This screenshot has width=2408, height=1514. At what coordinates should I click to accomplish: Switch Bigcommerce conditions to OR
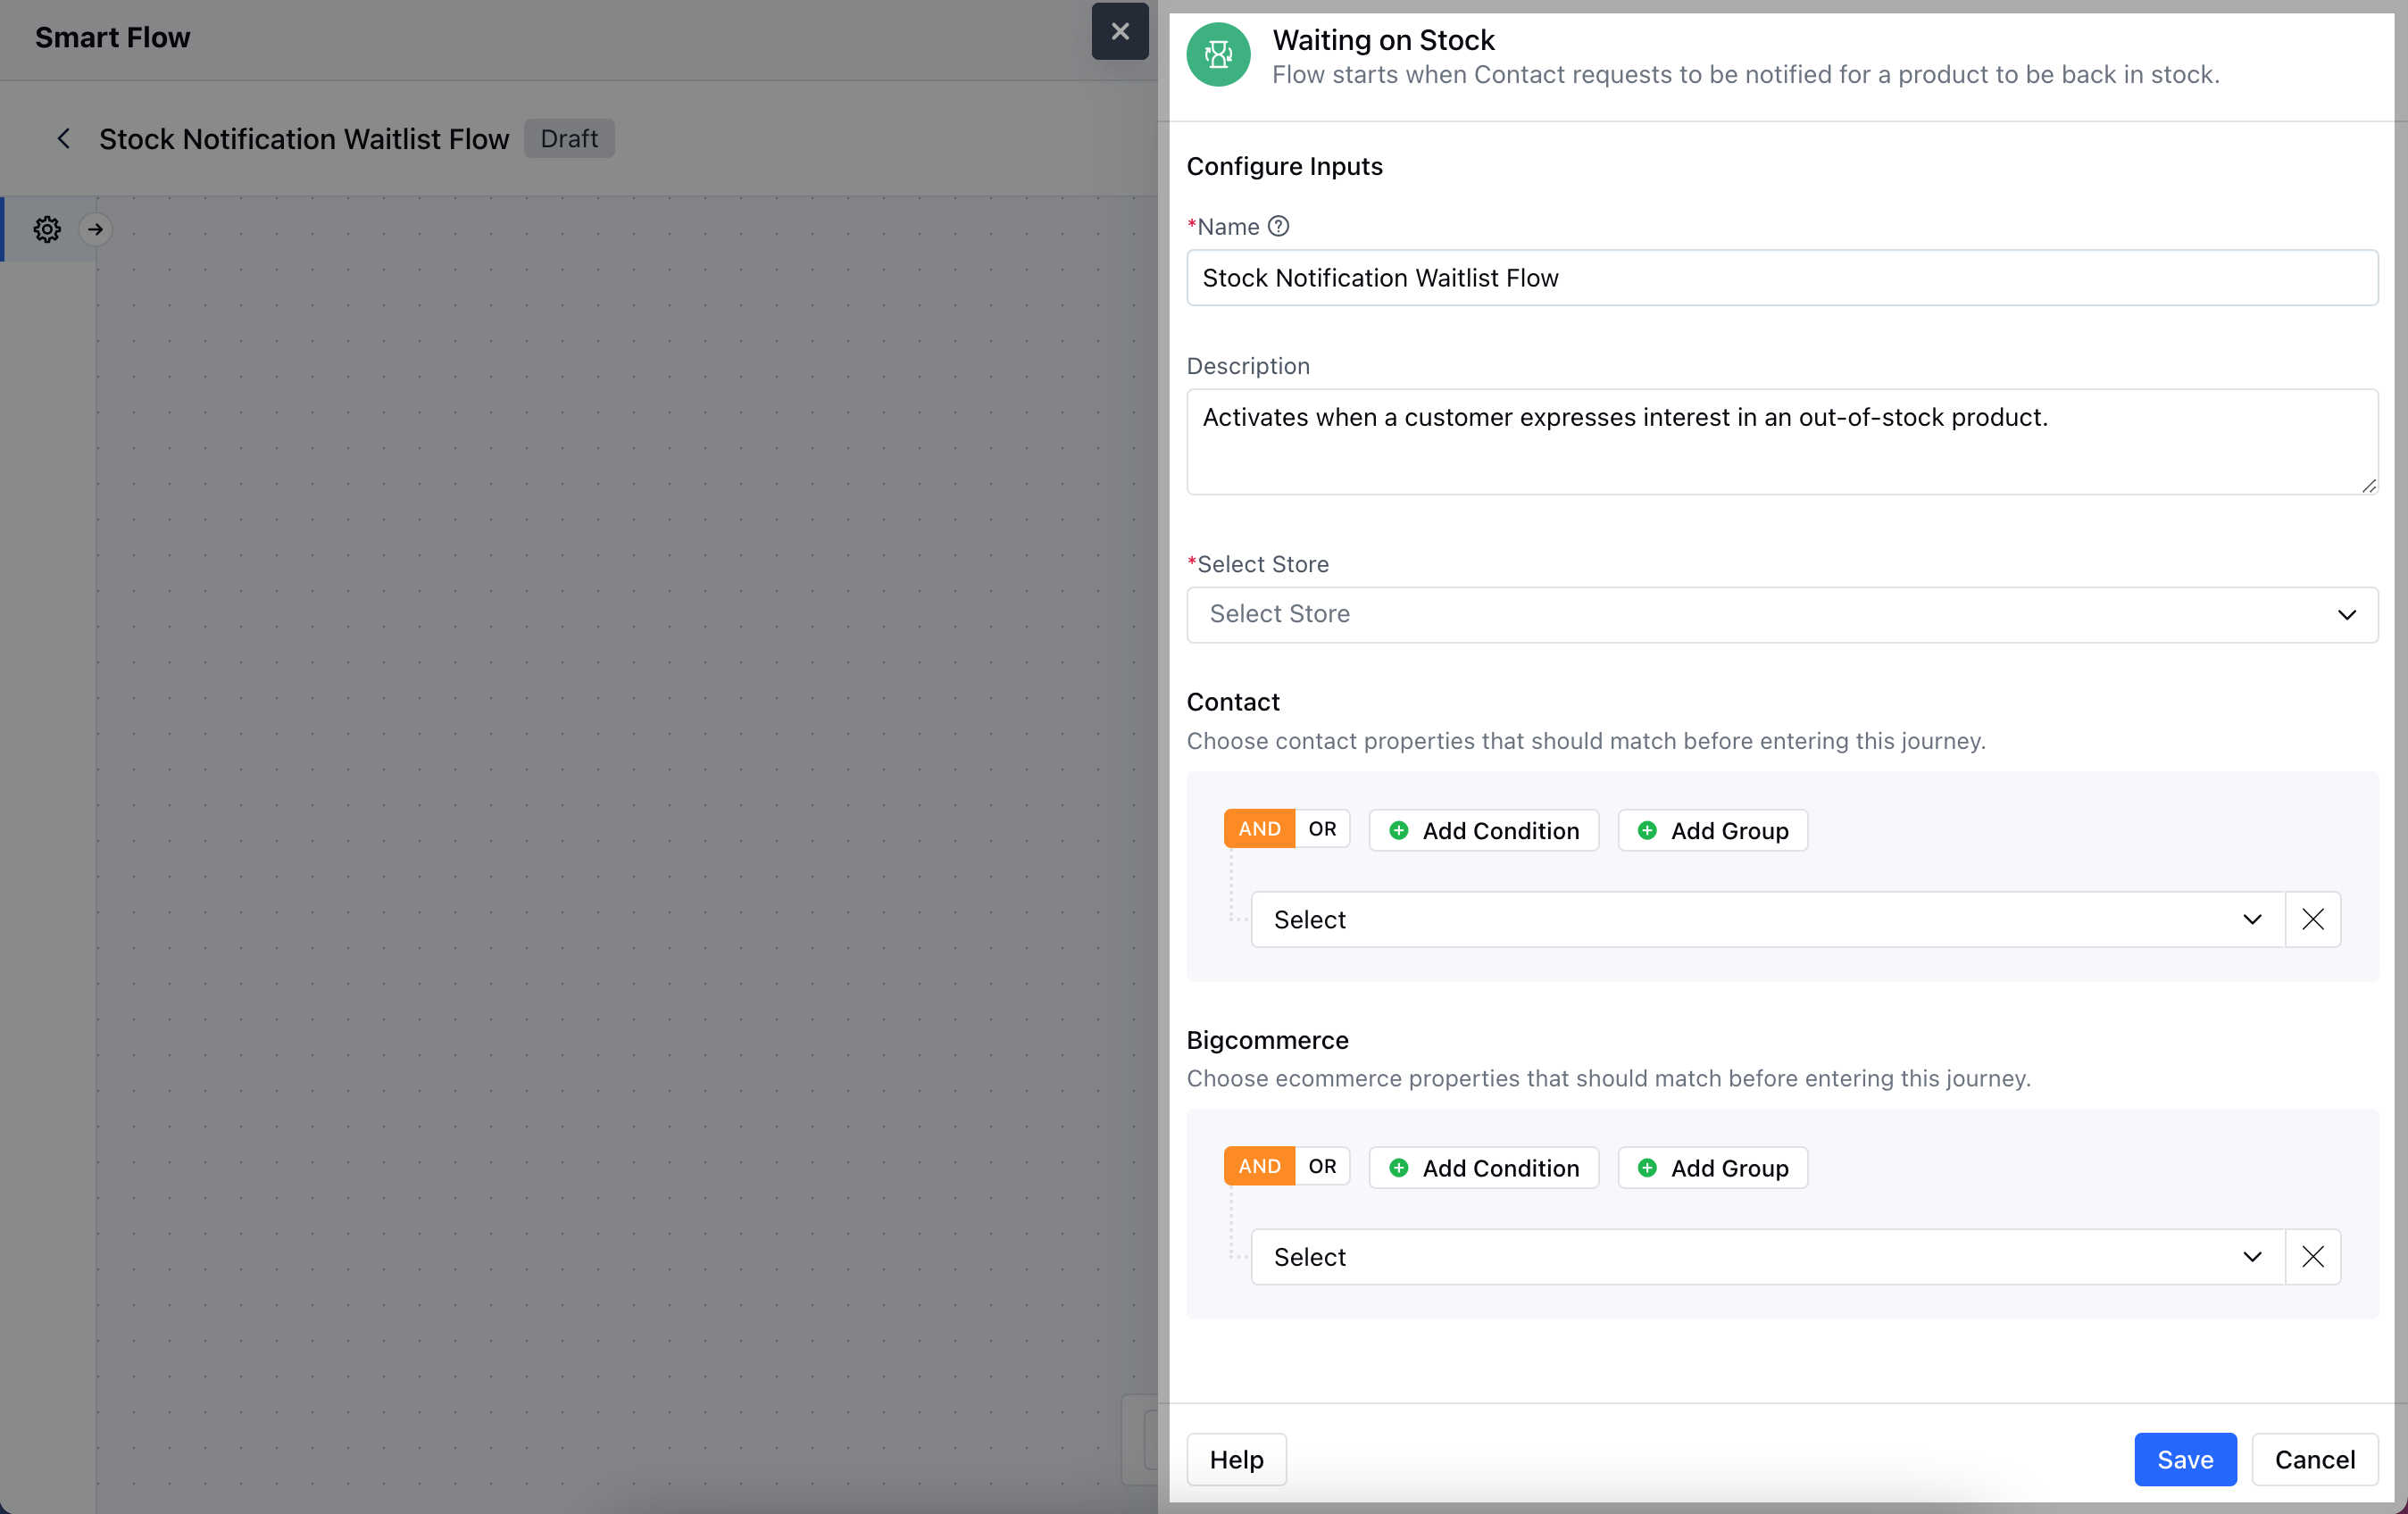tap(1322, 1167)
